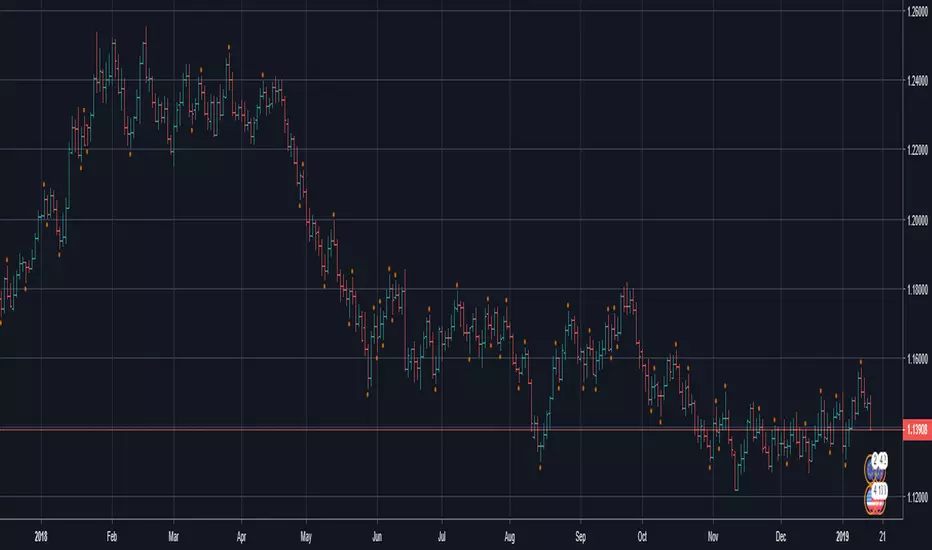Select the red horizontal price line
The width and height of the screenshot is (932, 550).
(x=451, y=429)
